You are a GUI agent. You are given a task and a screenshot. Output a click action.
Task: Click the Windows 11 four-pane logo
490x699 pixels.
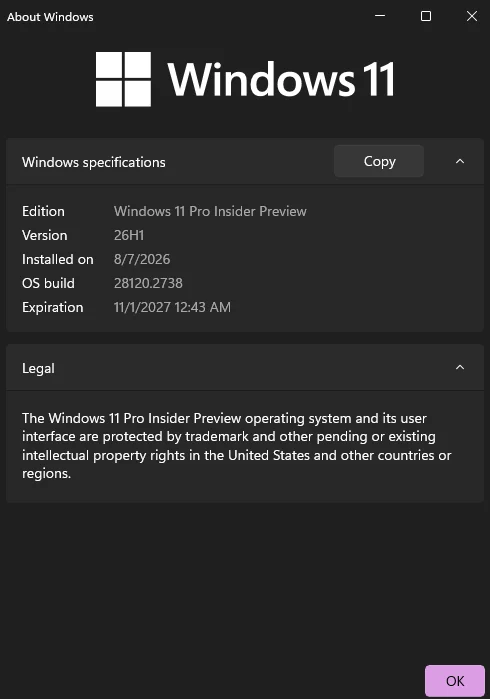pyautogui.click(x=124, y=79)
